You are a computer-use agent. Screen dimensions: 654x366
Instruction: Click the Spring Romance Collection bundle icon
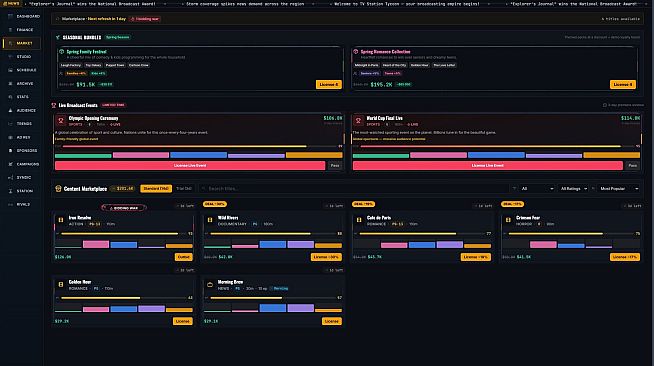point(356,52)
